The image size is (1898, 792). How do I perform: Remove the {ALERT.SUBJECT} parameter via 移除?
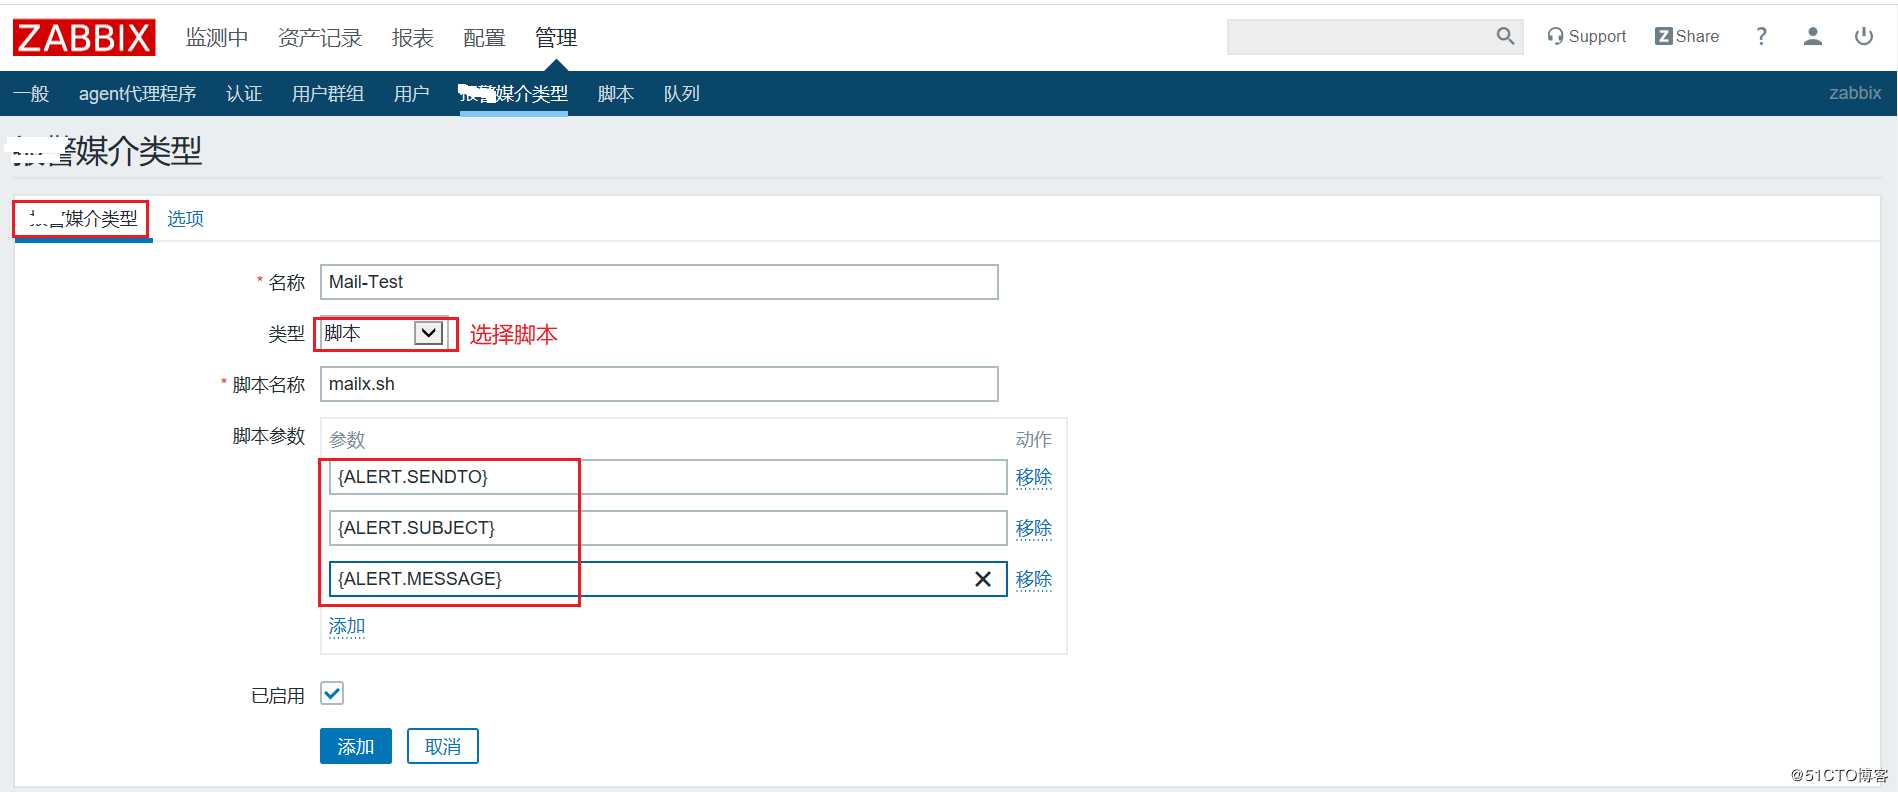click(x=1034, y=528)
